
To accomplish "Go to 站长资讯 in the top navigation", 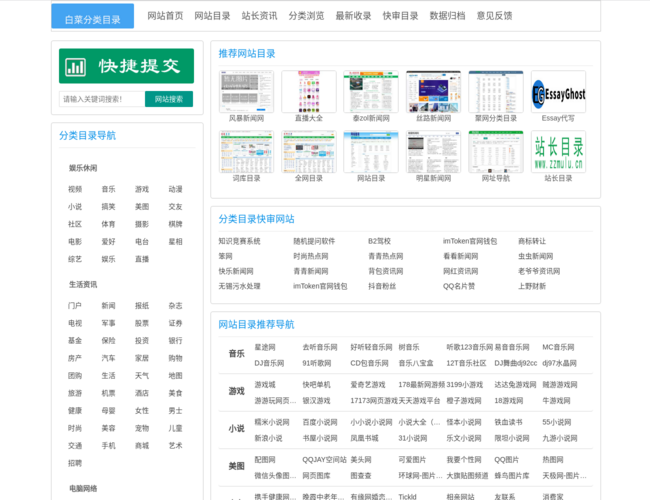I will pyautogui.click(x=259, y=16).
